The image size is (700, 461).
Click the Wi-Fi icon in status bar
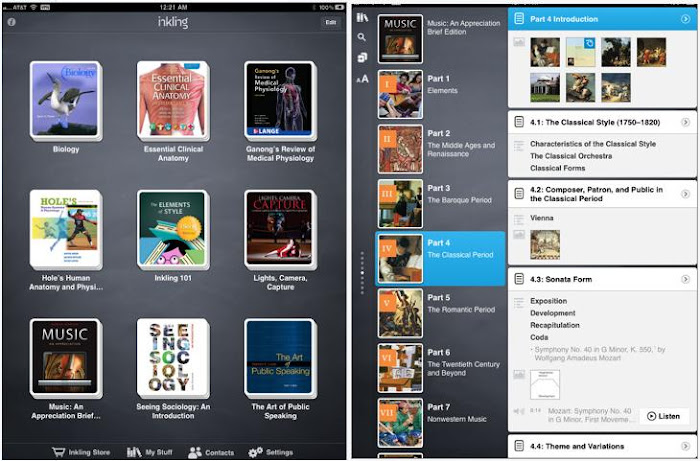pyautogui.click(x=33, y=7)
